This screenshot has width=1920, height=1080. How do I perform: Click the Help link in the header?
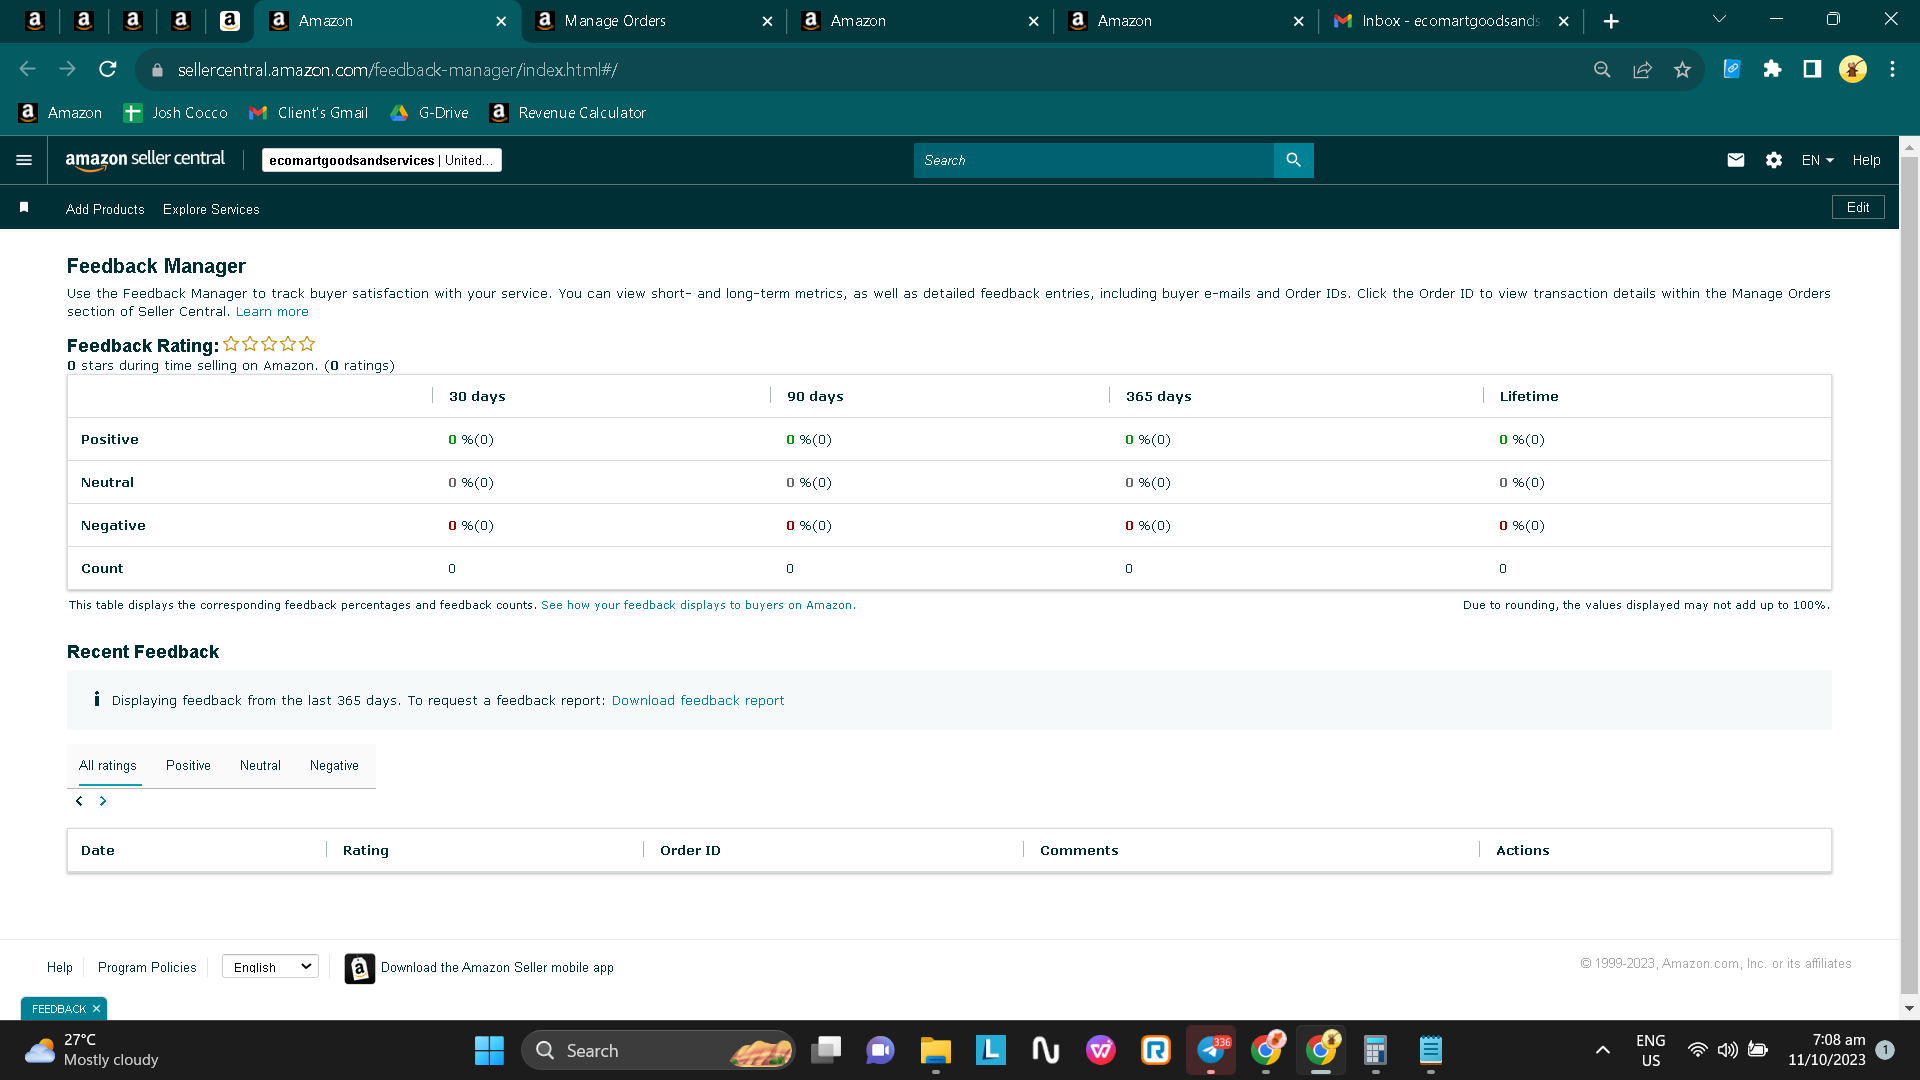click(1866, 160)
